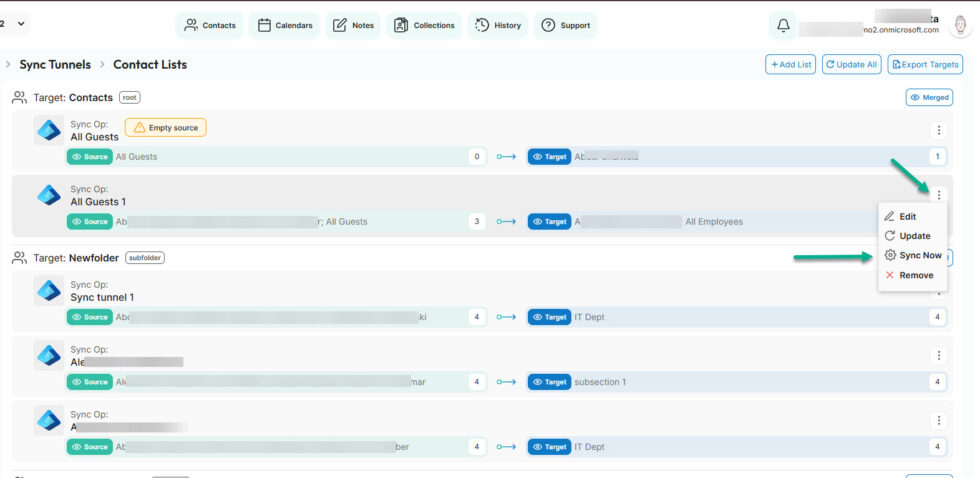Click the people icon beside Target: Contacts

click(20, 97)
